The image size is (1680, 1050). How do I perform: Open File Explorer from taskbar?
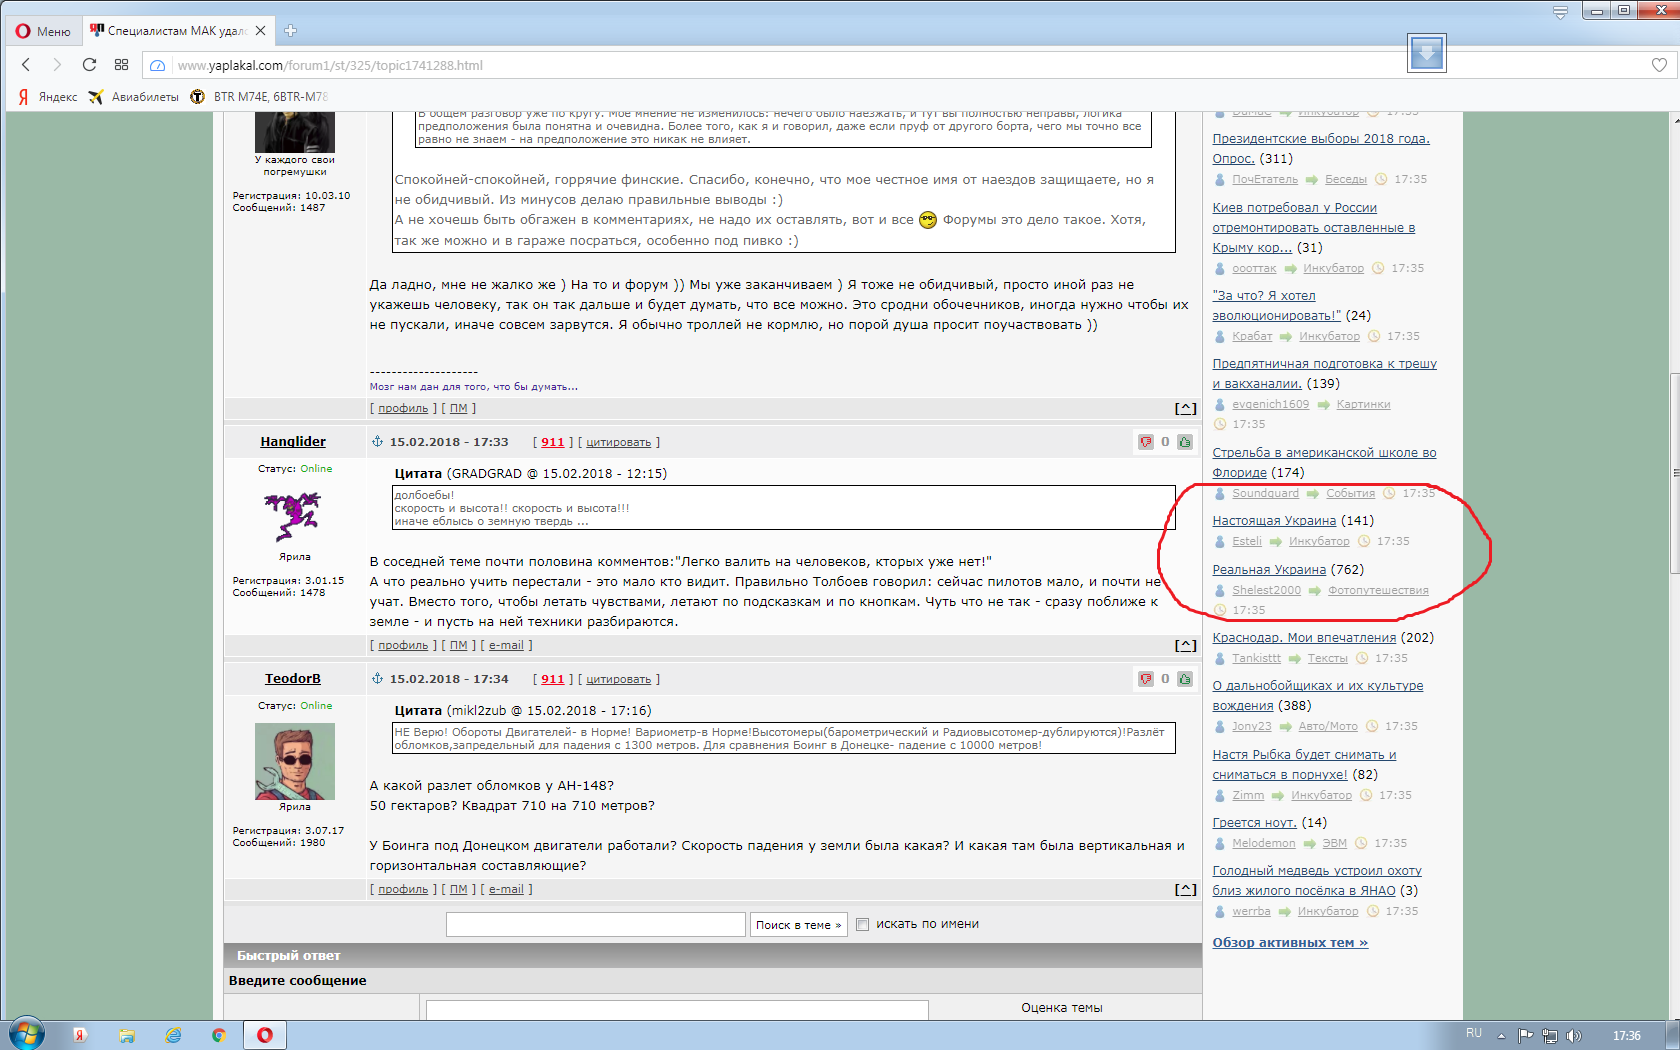pyautogui.click(x=127, y=1035)
